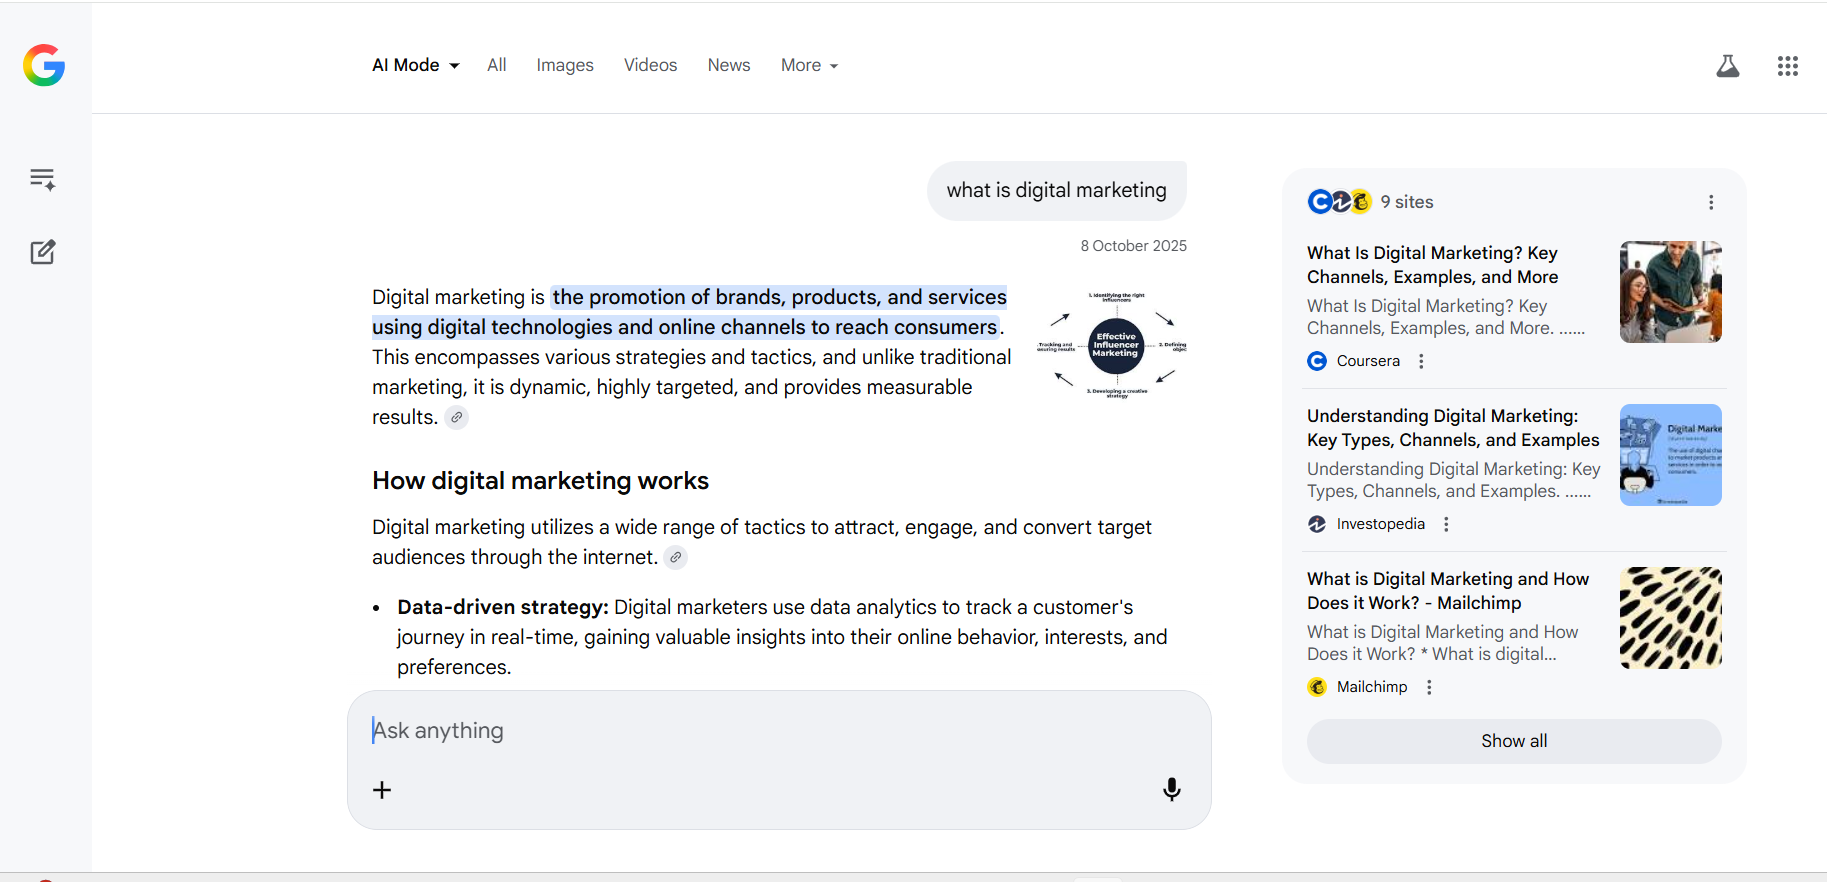
Task: Open 'What is Digital Marketing and How Does it Work?' link
Action: [1448, 591]
